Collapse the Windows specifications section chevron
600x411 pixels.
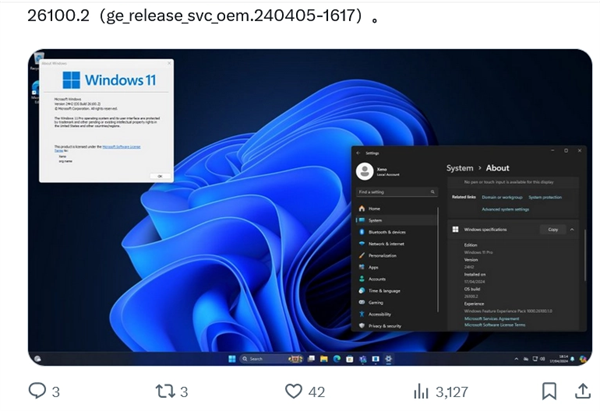(572, 229)
